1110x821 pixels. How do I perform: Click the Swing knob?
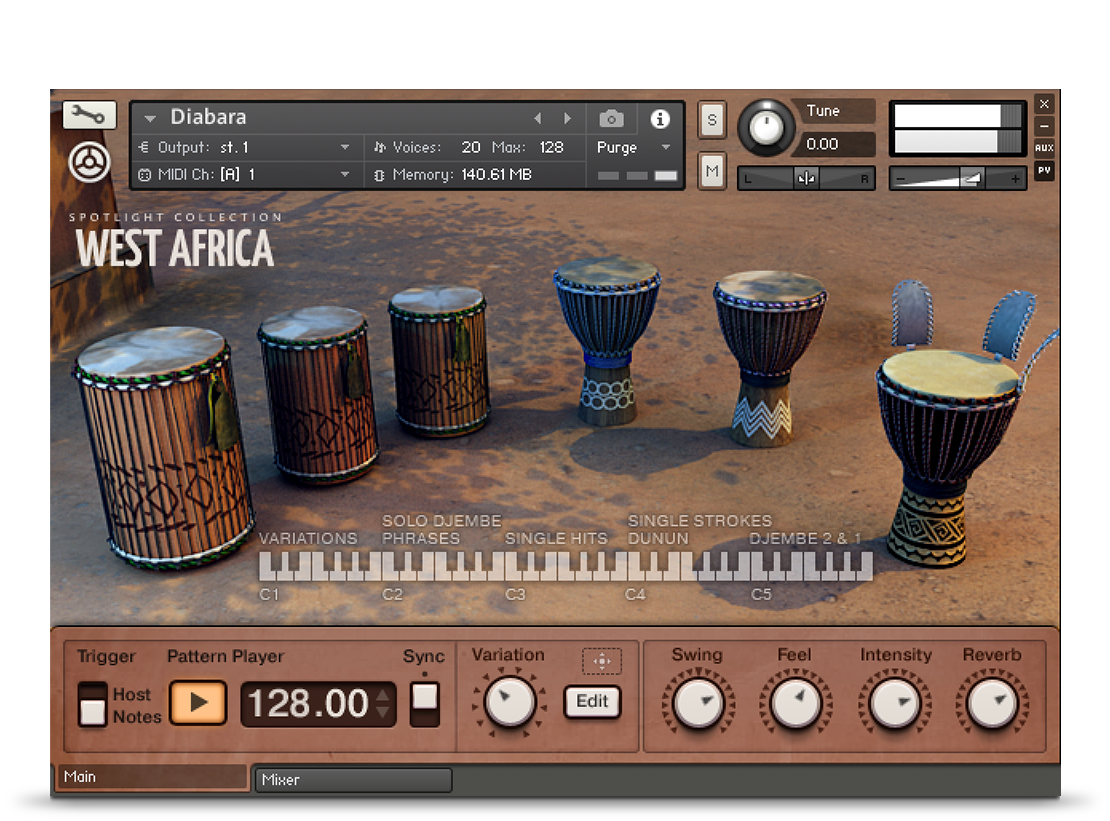pos(698,704)
